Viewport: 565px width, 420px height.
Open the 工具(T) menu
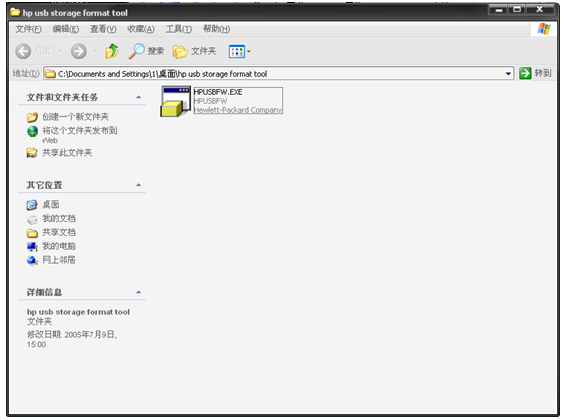click(x=179, y=29)
